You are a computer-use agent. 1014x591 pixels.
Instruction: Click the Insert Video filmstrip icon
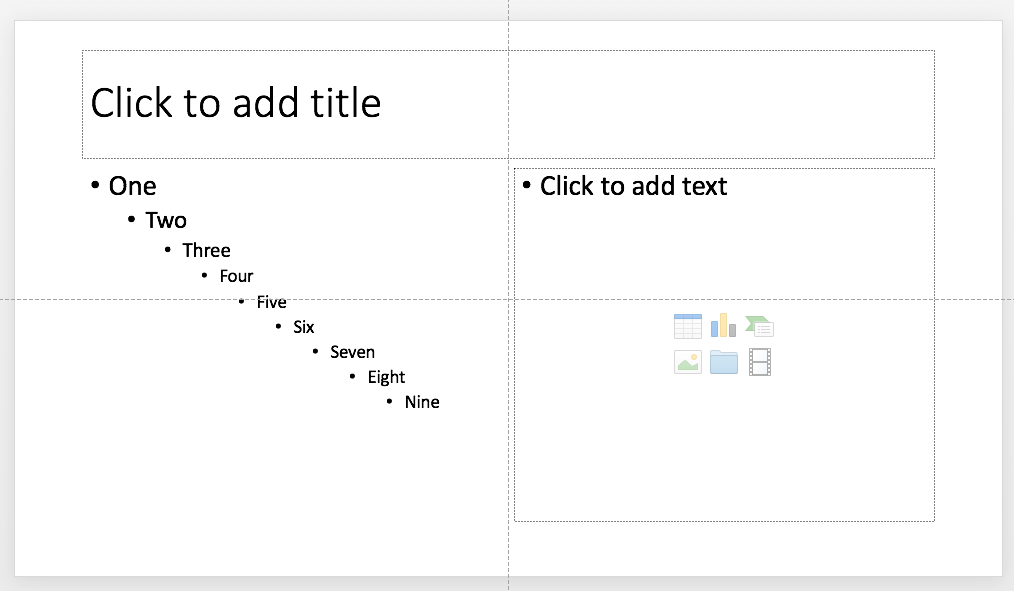[x=760, y=362]
